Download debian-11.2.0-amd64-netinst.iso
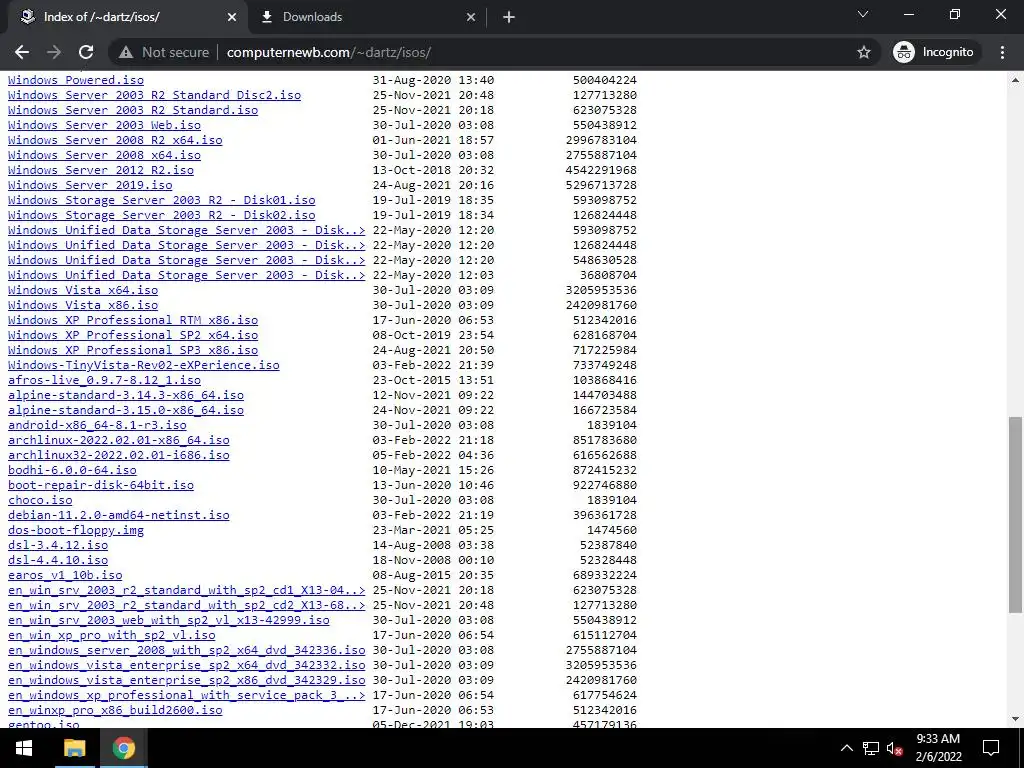 pos(119,515)
